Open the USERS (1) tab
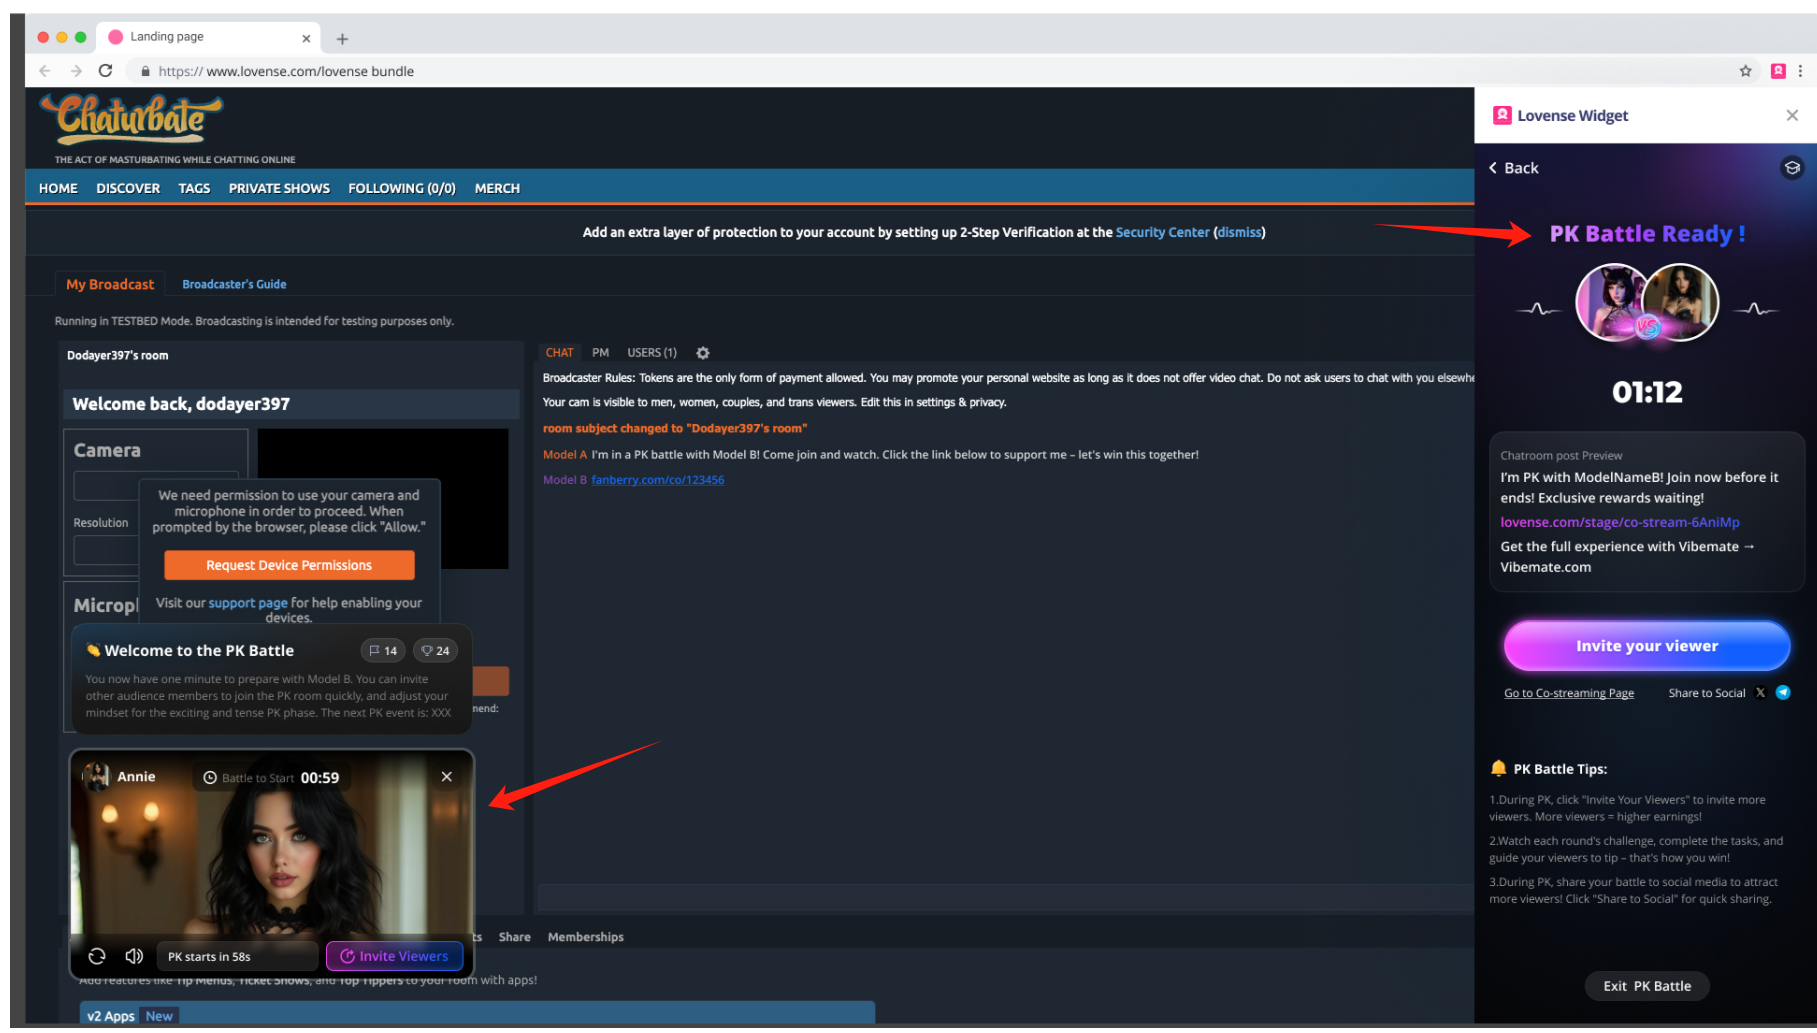 click(x=651, y=353)
